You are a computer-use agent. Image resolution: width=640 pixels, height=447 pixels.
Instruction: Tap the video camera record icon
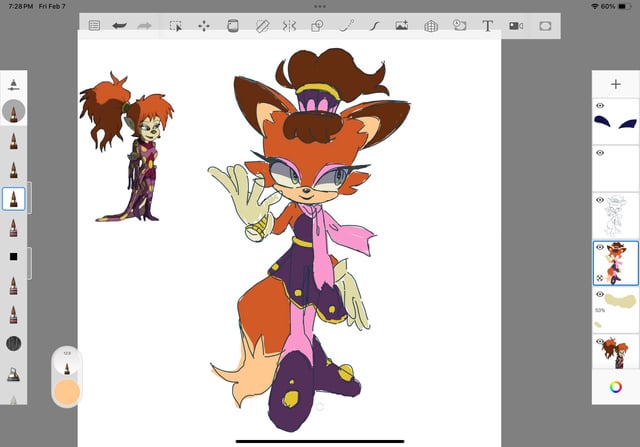(516, 26)
